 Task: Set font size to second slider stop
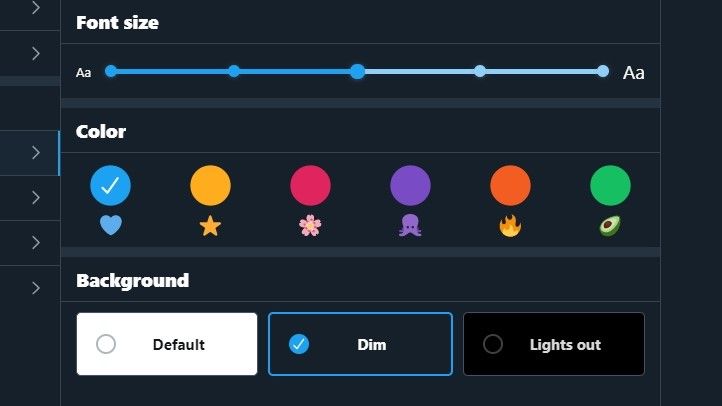pos(234,71)
